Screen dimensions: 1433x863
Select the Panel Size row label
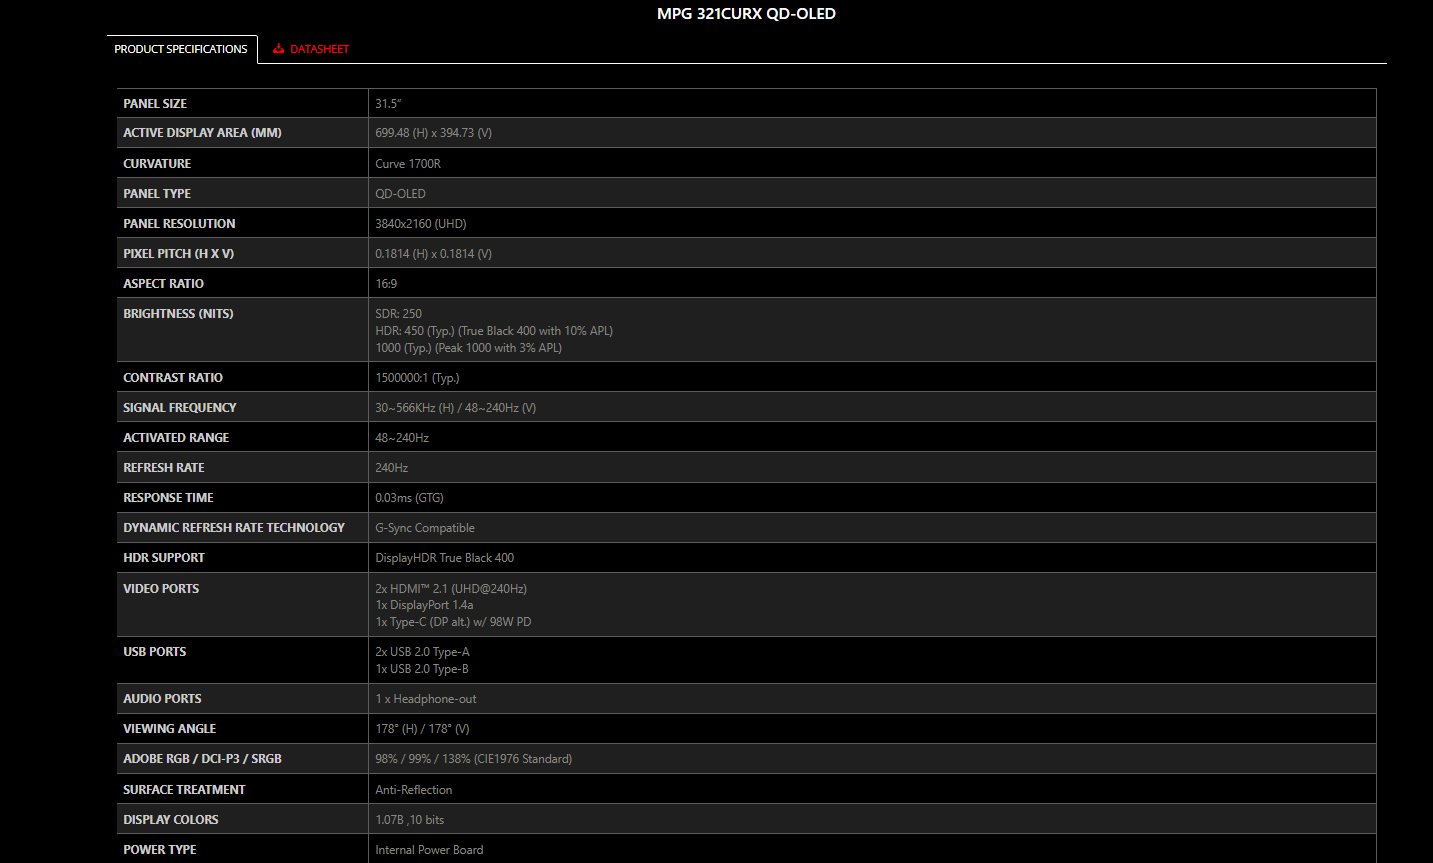tap(155, 104)
